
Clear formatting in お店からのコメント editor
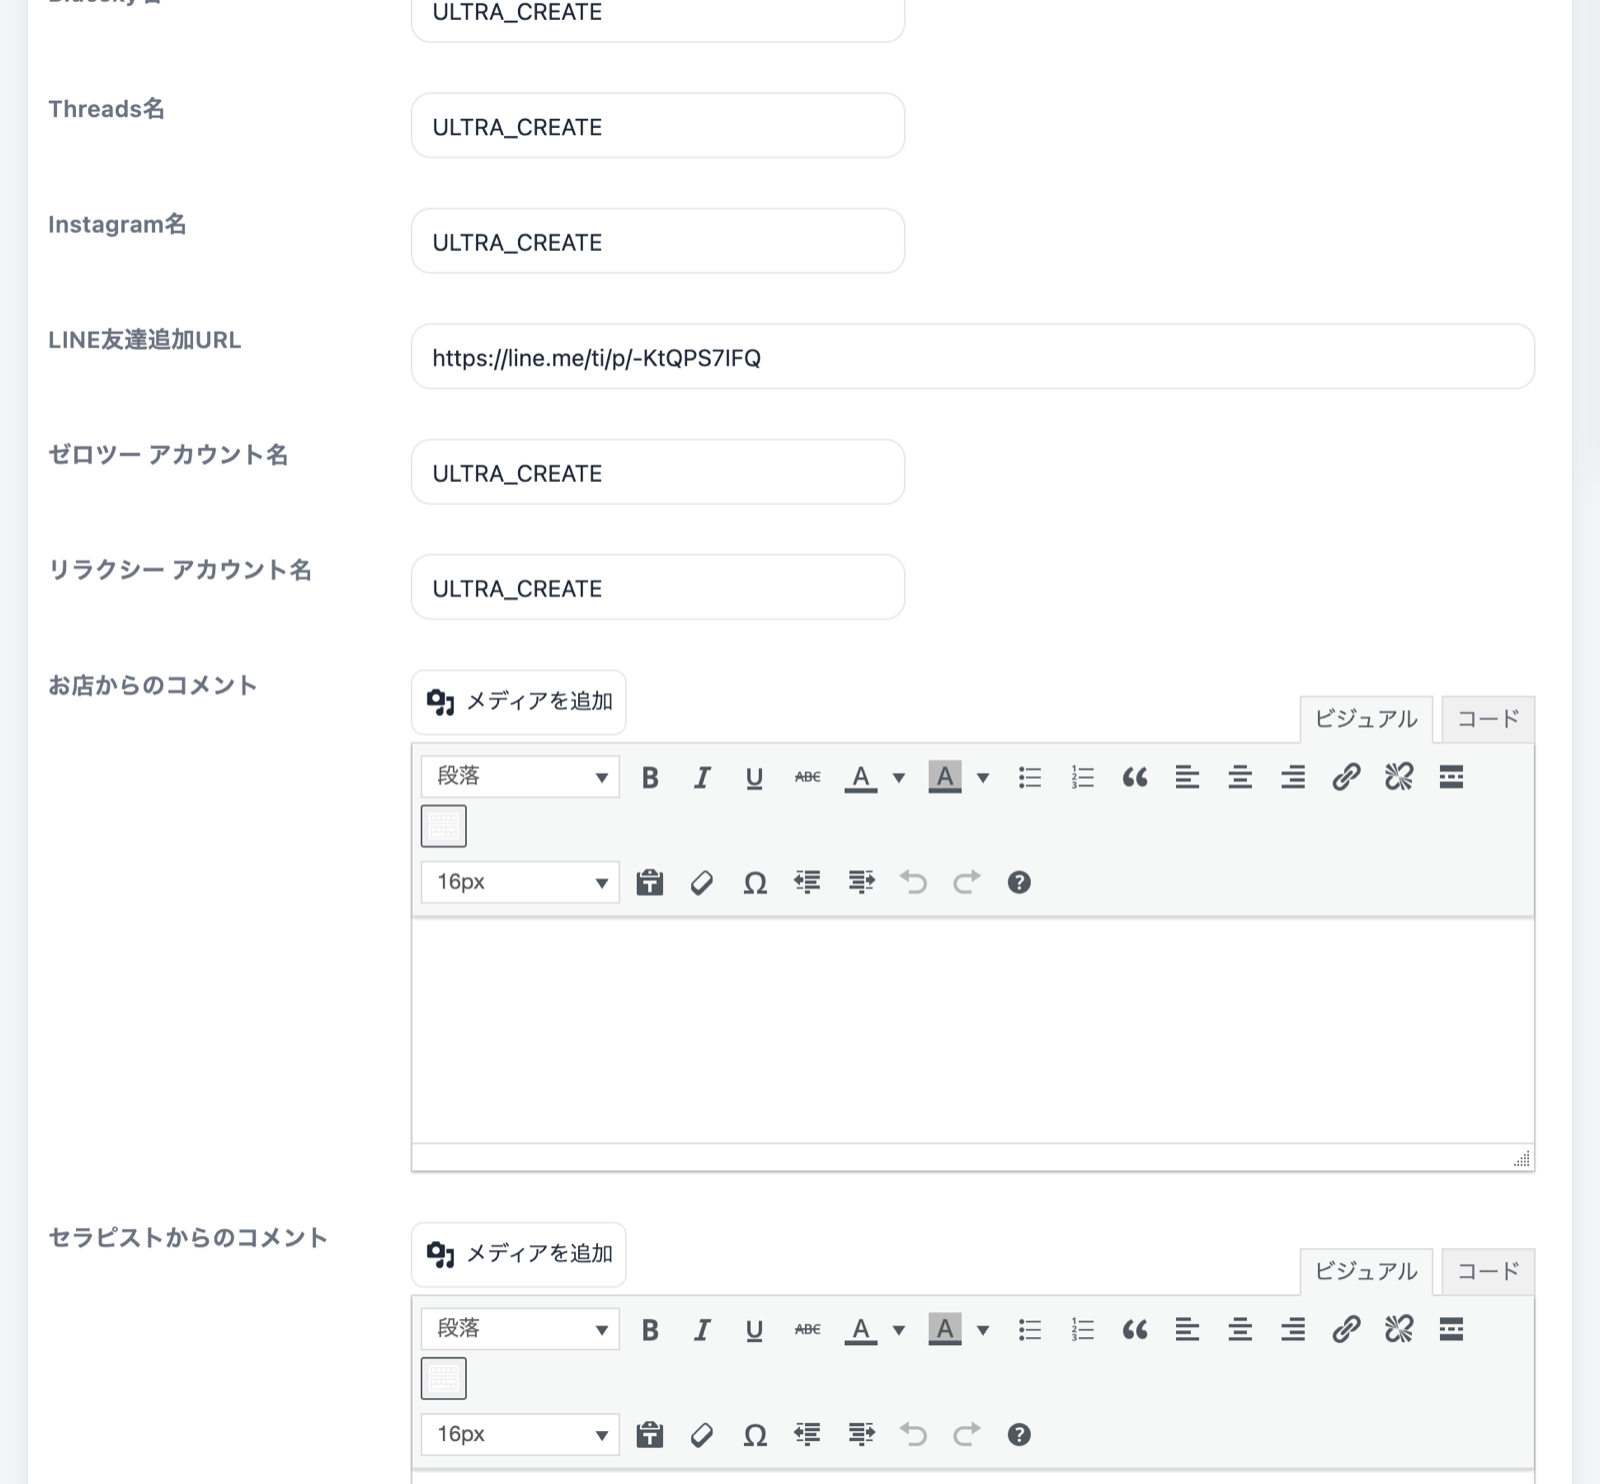click(x=702, y=882)
